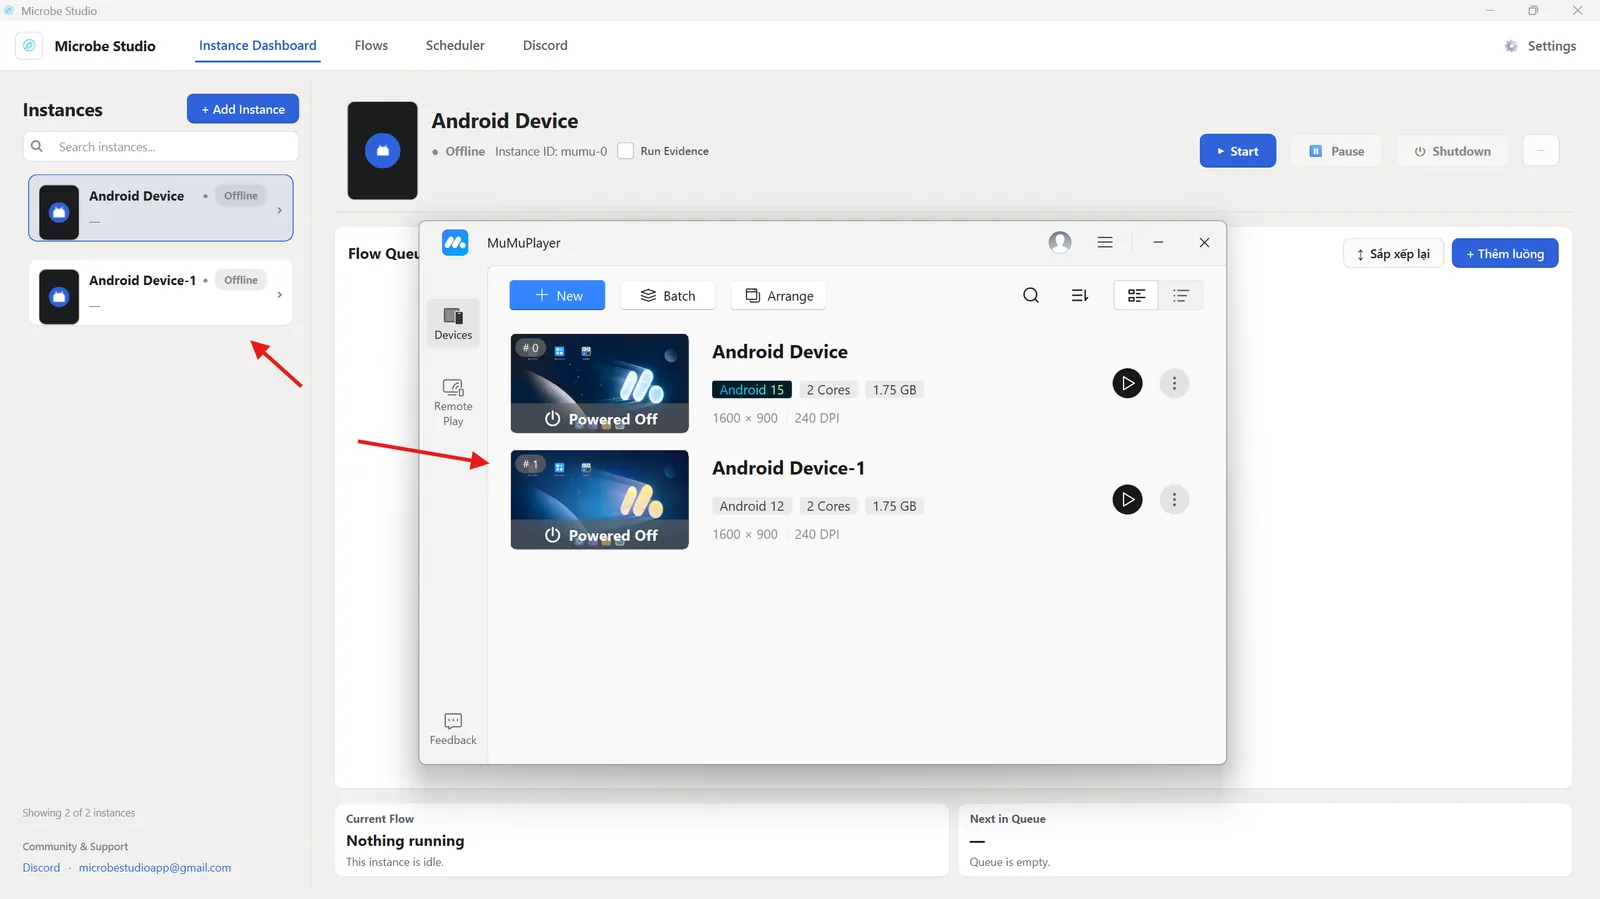Click the Add Instance button

tap(243, 109)
